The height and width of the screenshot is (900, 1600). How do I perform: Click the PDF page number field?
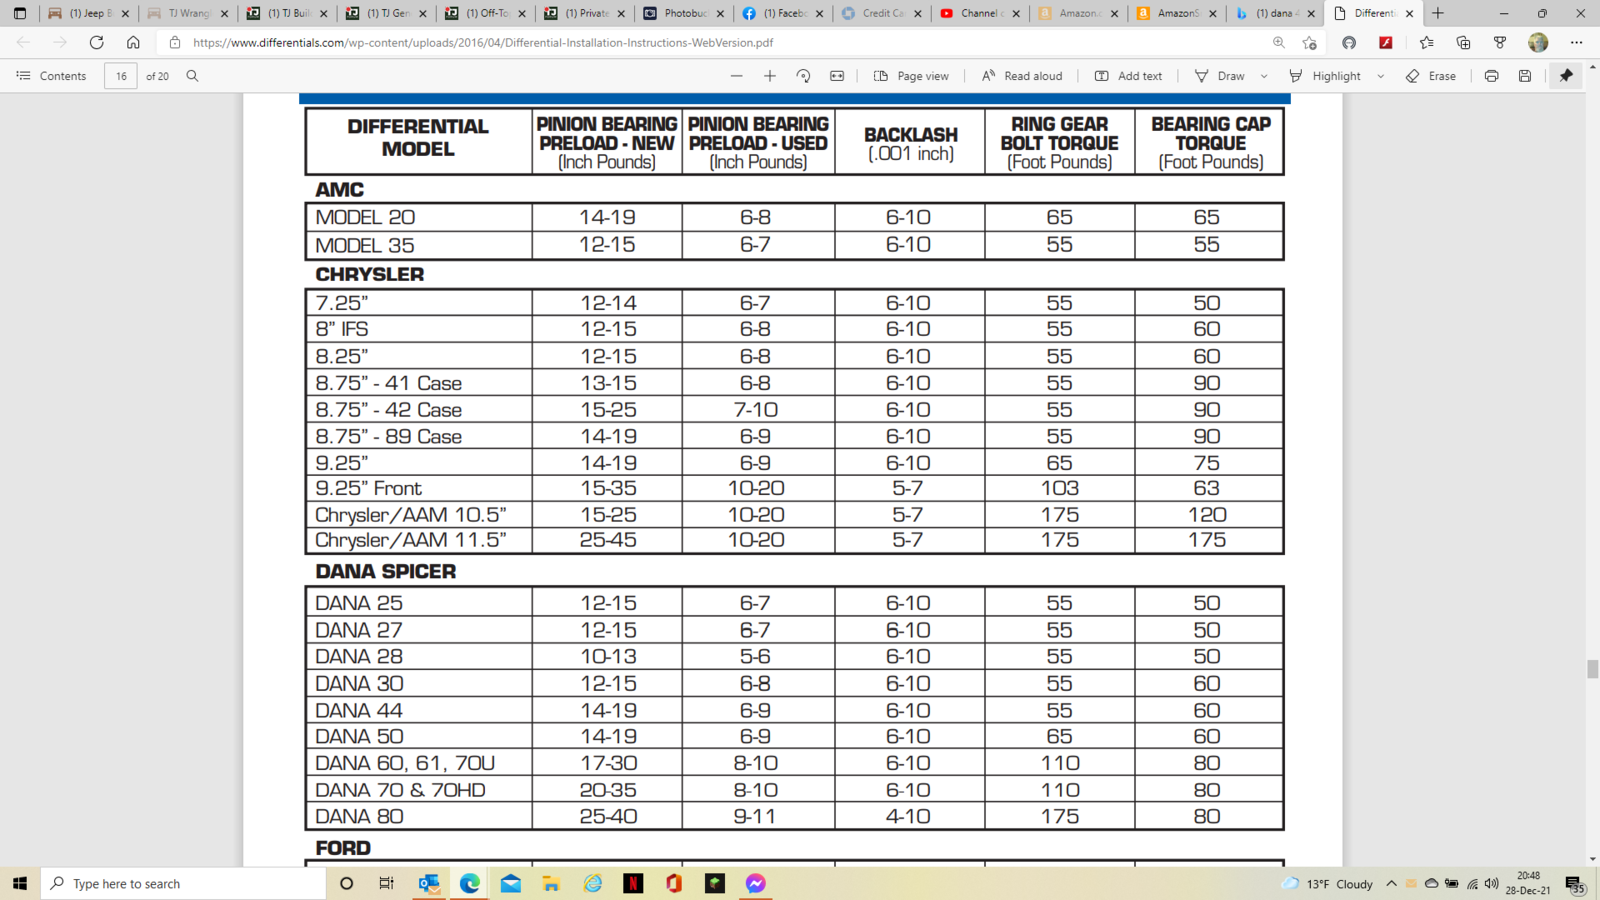121,76
